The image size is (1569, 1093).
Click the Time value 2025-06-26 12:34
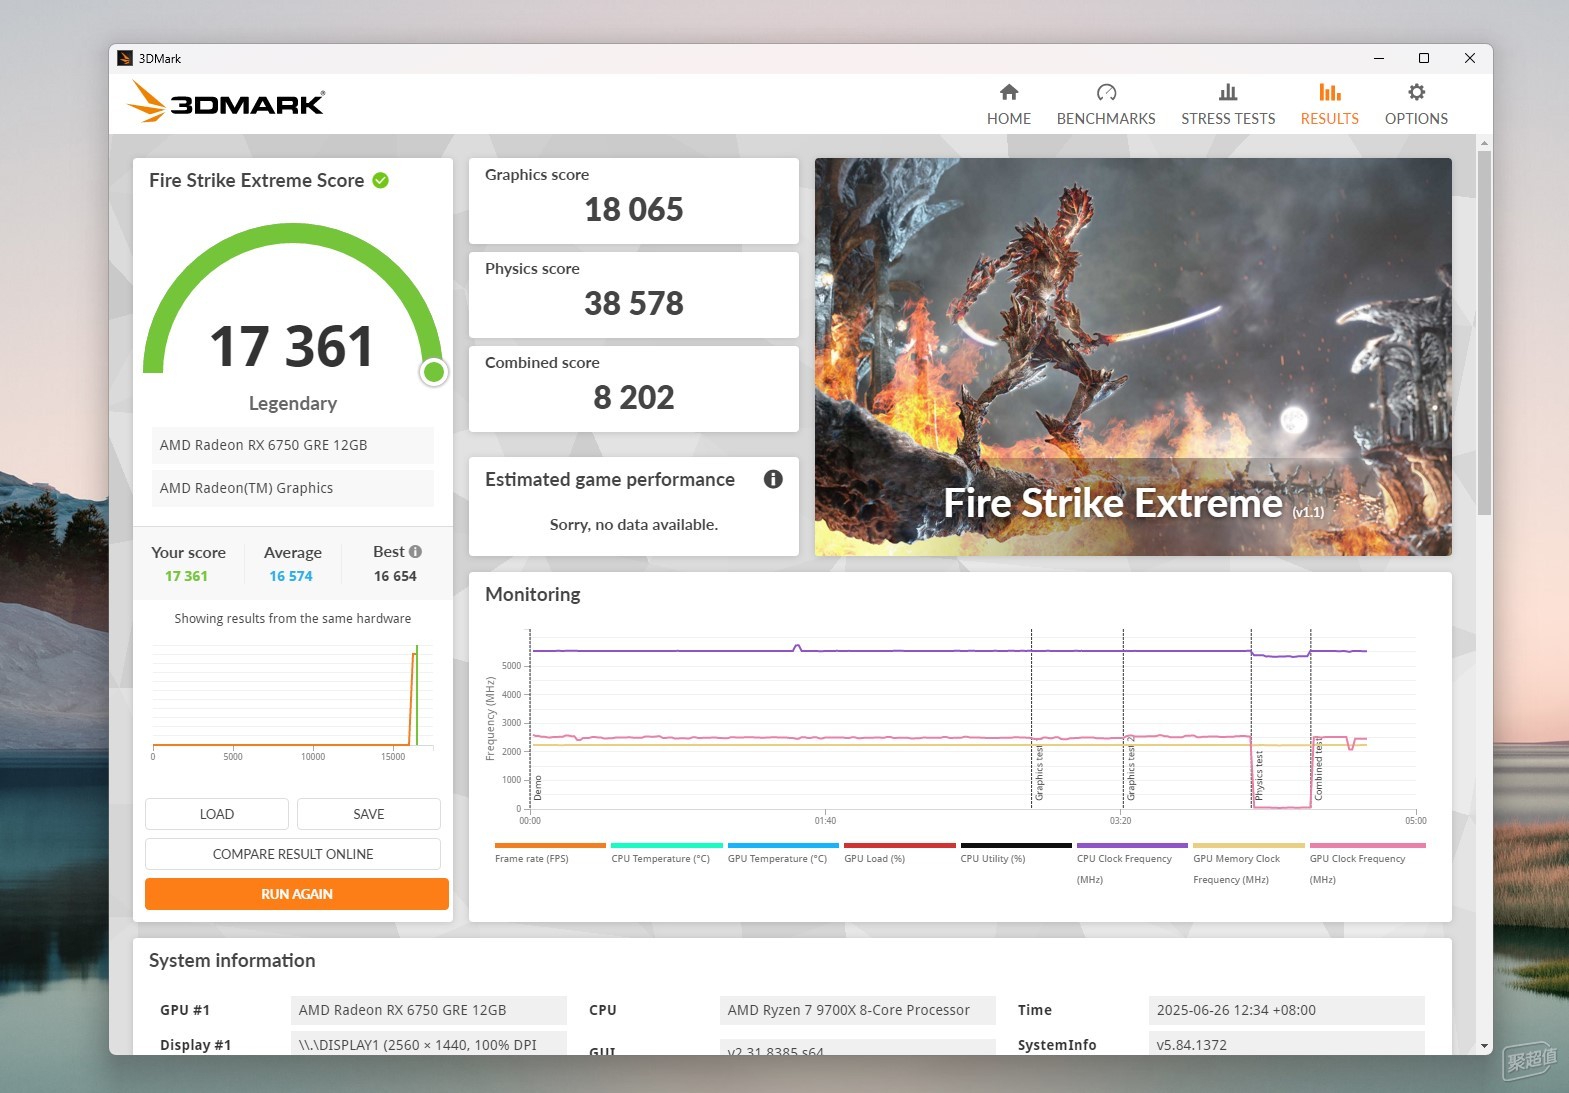coord(1287,1010)
